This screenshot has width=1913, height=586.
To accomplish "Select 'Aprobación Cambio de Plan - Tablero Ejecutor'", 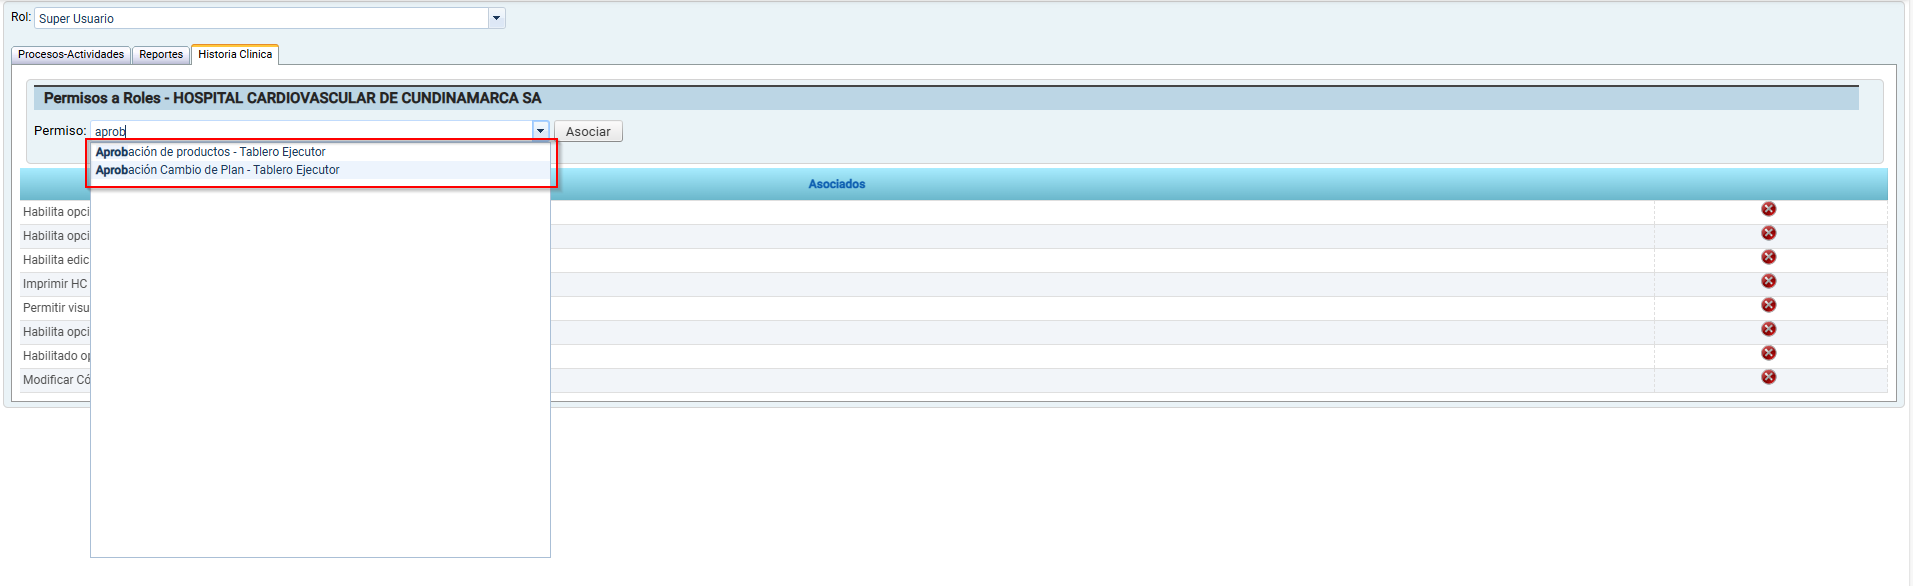I will click(218, 170).
